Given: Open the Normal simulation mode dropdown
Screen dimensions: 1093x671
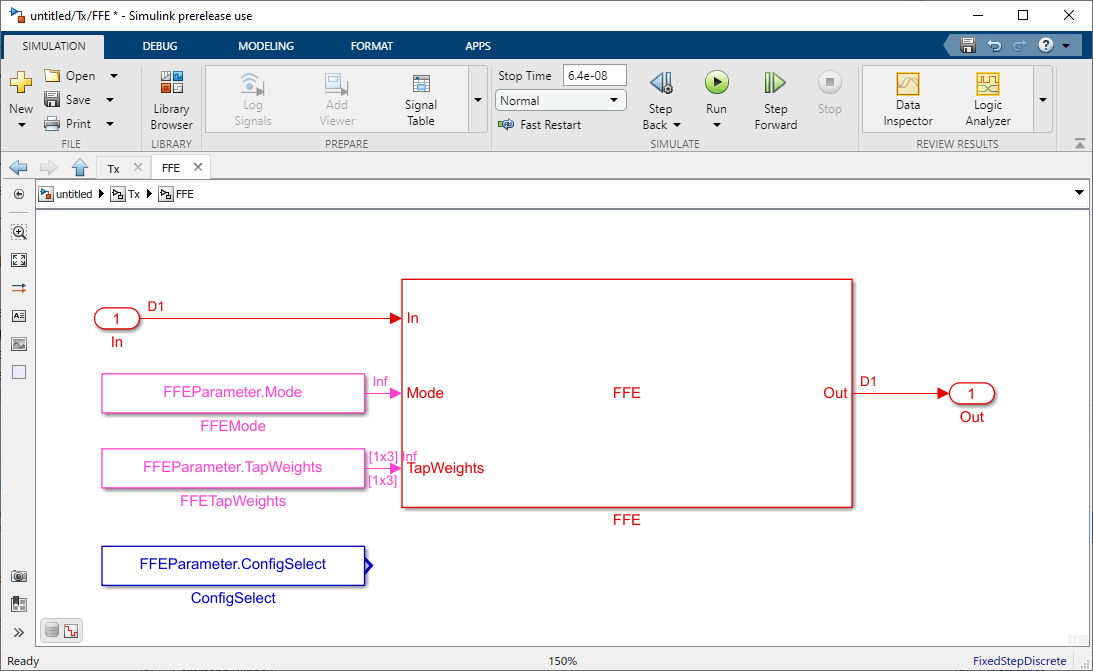Looking at the screenshot, I should coord(560,101).
